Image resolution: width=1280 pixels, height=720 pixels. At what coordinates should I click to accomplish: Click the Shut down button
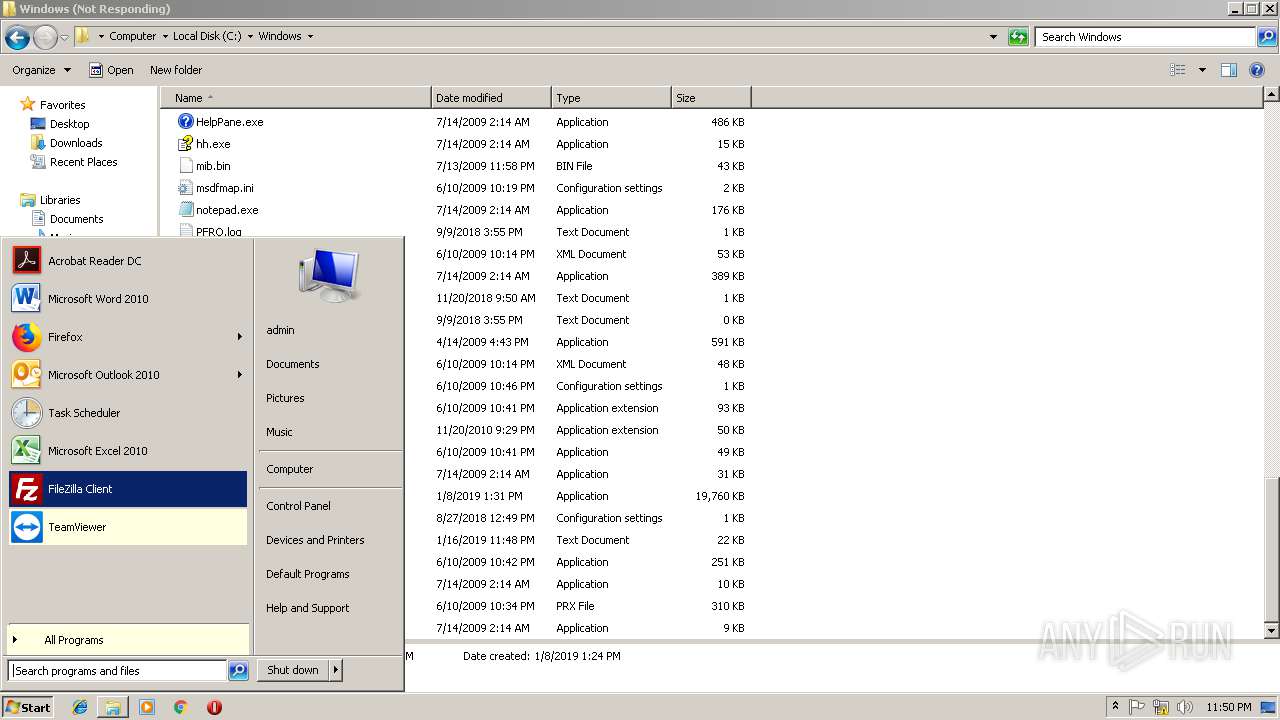(x=293, y=670)
